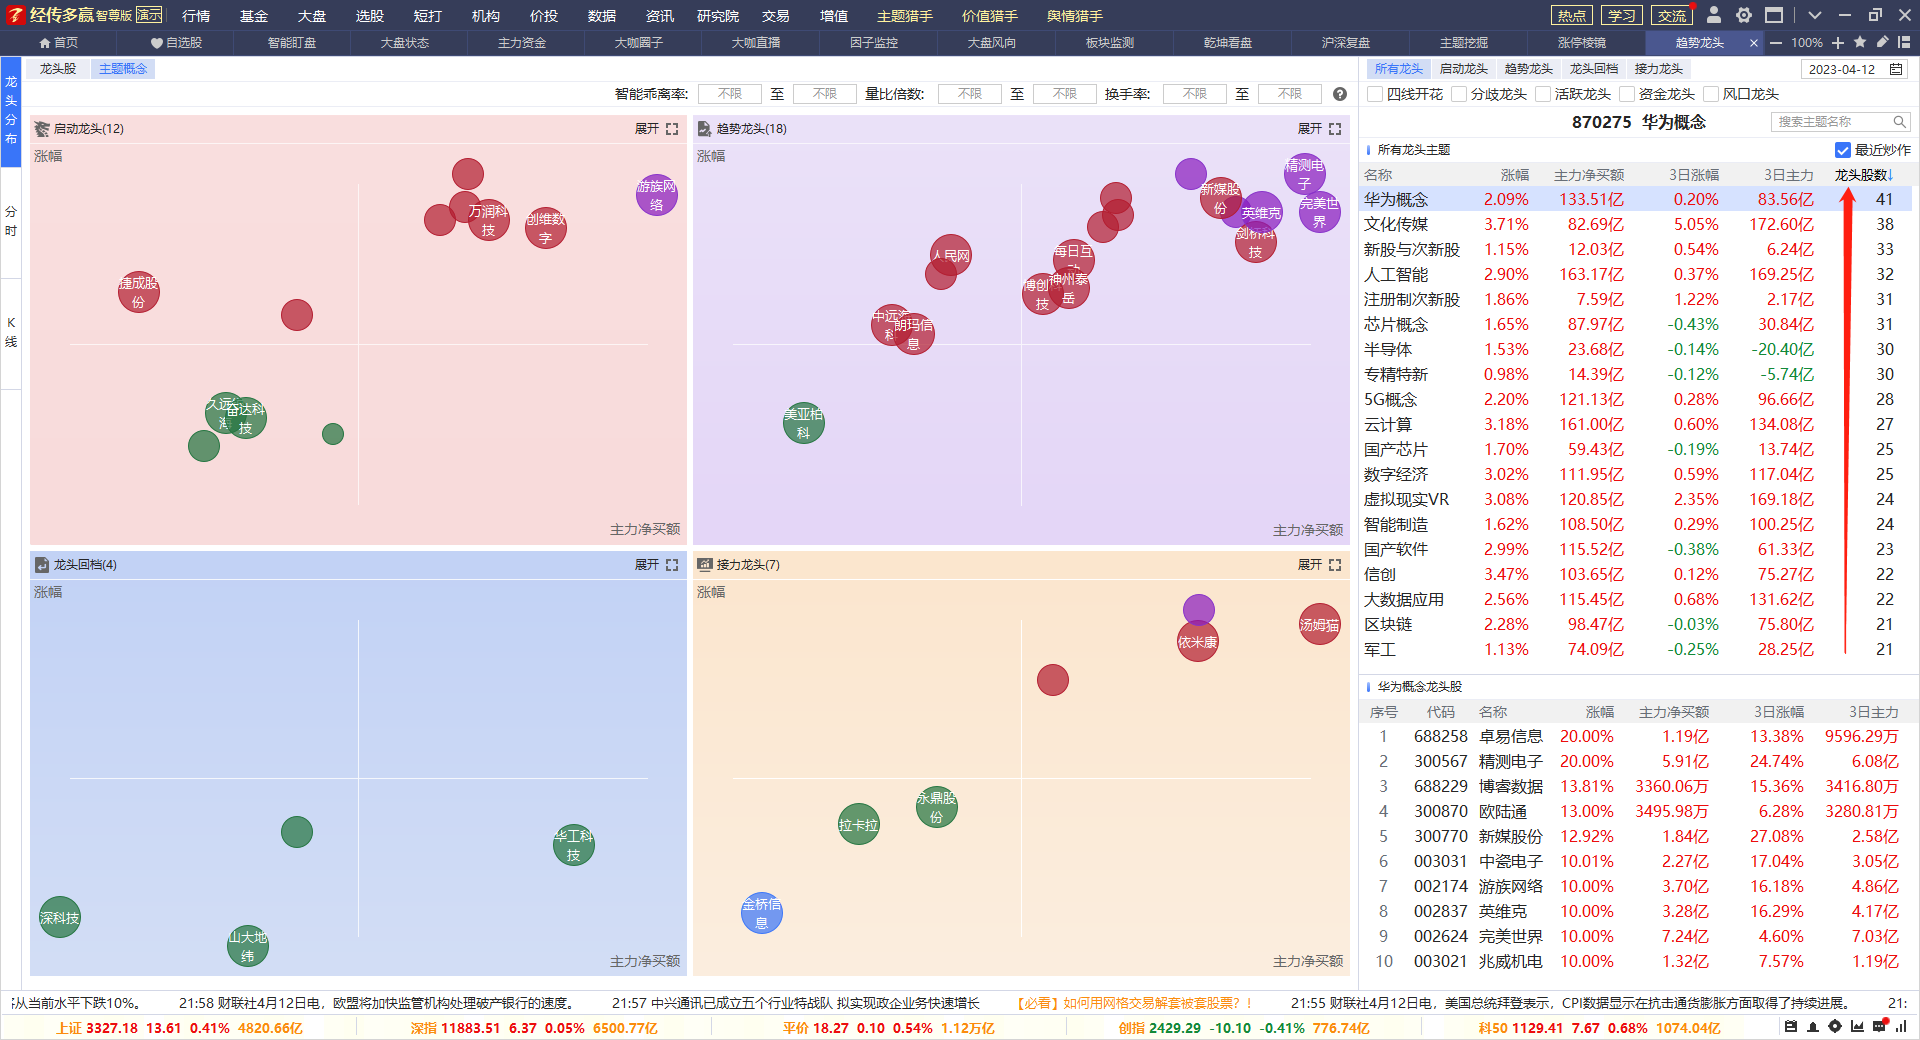Open the user account profile icon
1920x1040 pixels.
tap(1714, 15)
